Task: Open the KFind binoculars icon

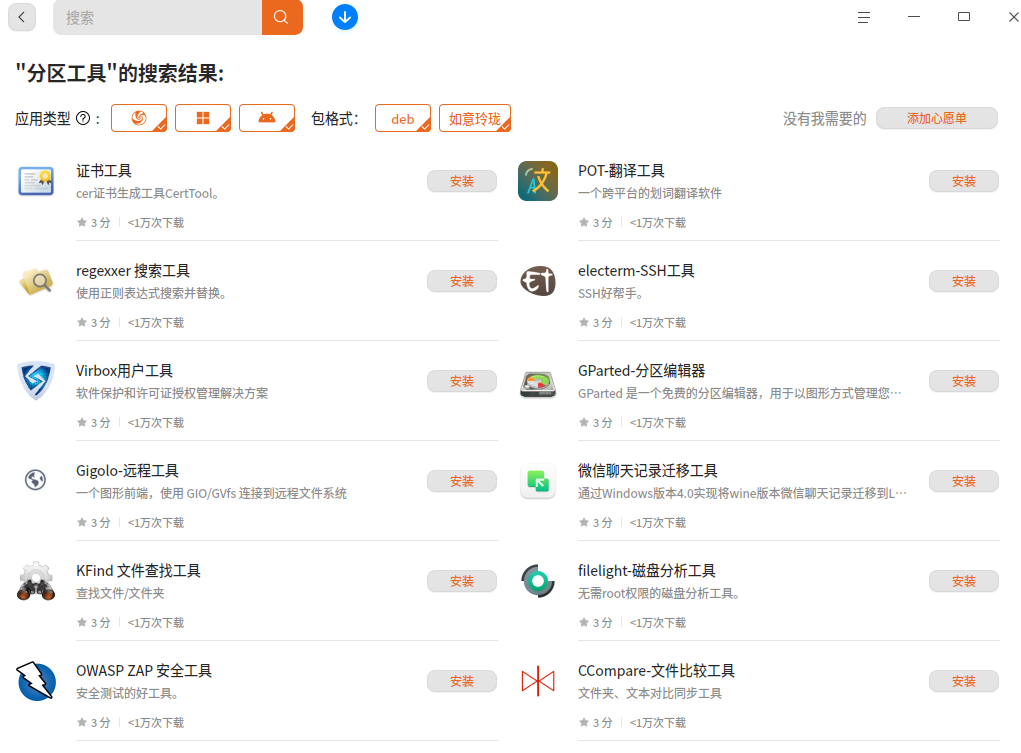Action: [36, 581]
